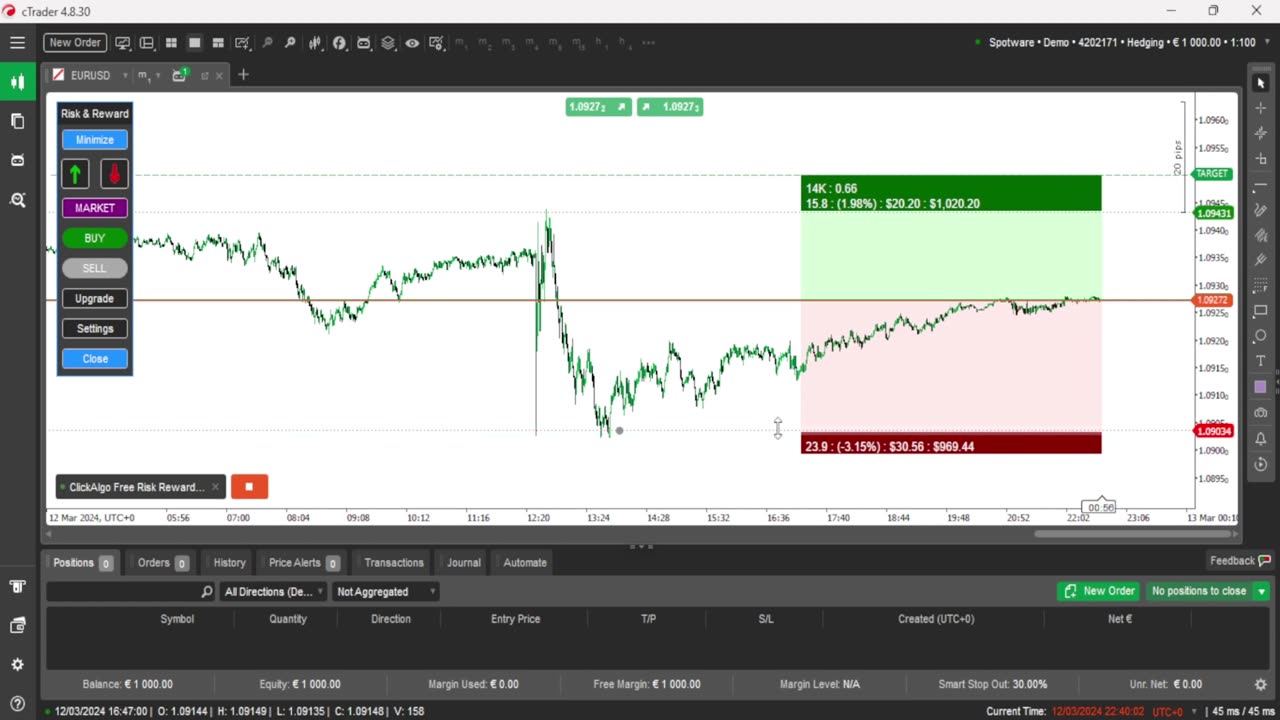The width and height of the screenshot is (1280, 720).
Task: Switch to the Price Alerts tab
Action: pyautogui.click(x=304, y=563)
